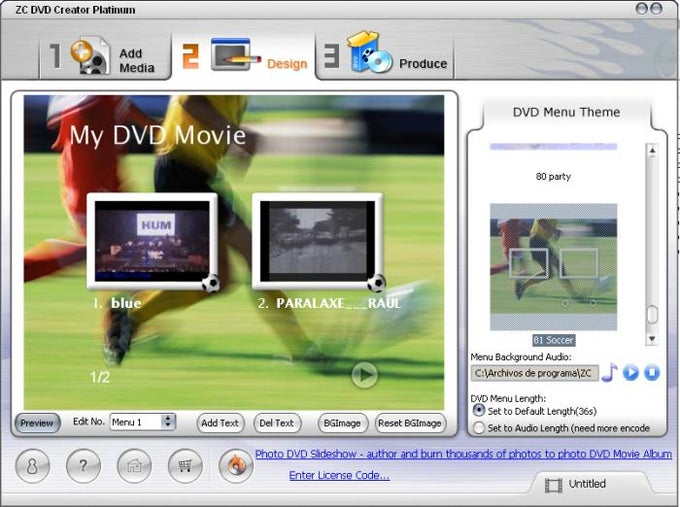Browse audio with the music note icon
This screenshot has width=680, height=507.
(609, 372)
